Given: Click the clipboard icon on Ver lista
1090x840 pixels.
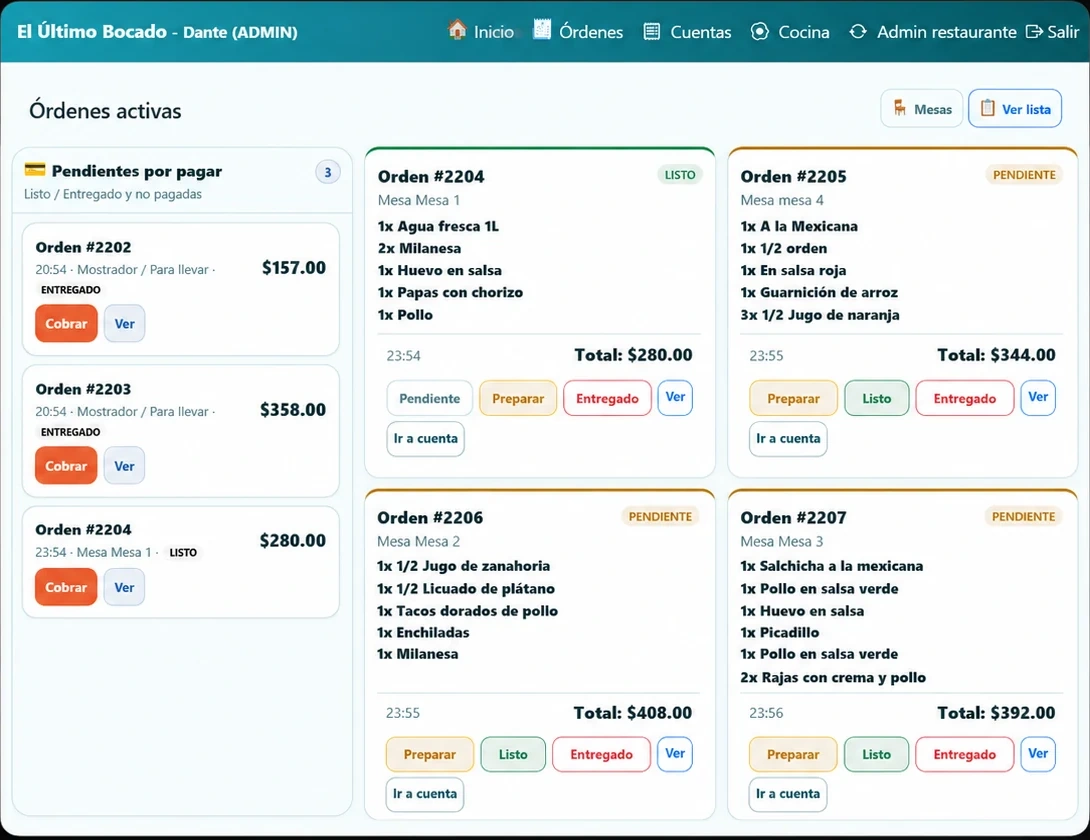Looking at the screenshot, I should [987, 108].
